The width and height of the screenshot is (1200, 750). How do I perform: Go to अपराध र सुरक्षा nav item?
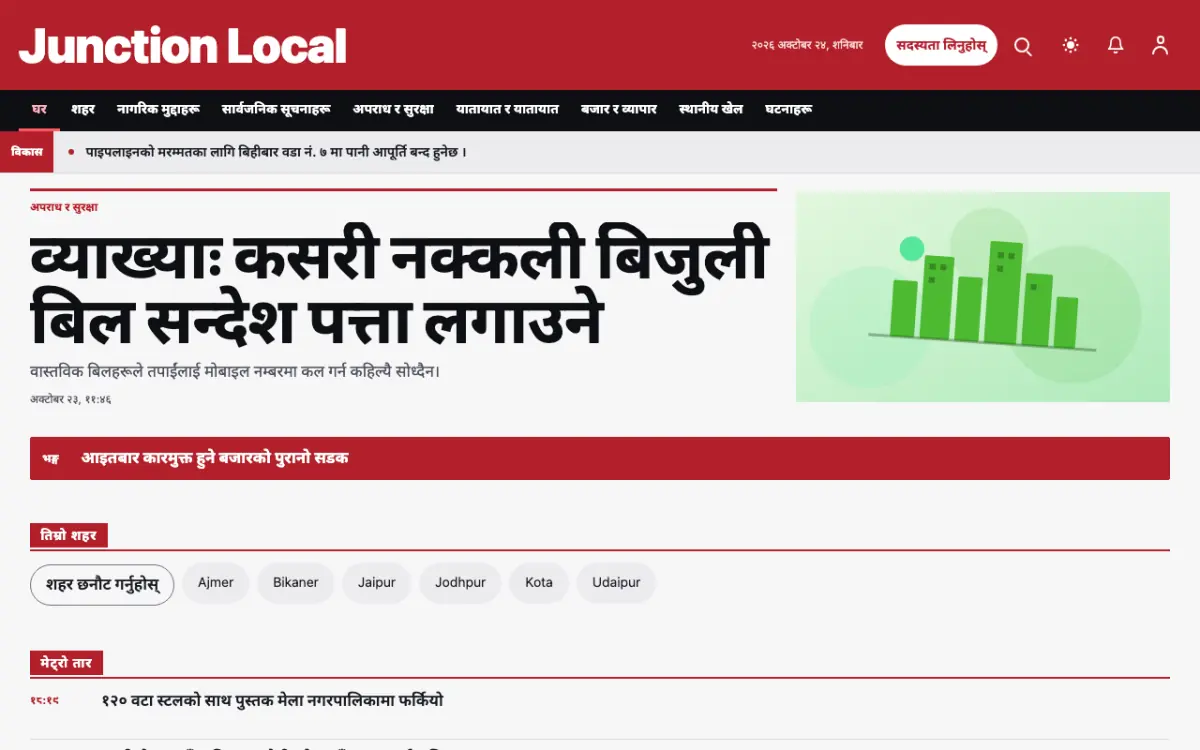point(393,110)
